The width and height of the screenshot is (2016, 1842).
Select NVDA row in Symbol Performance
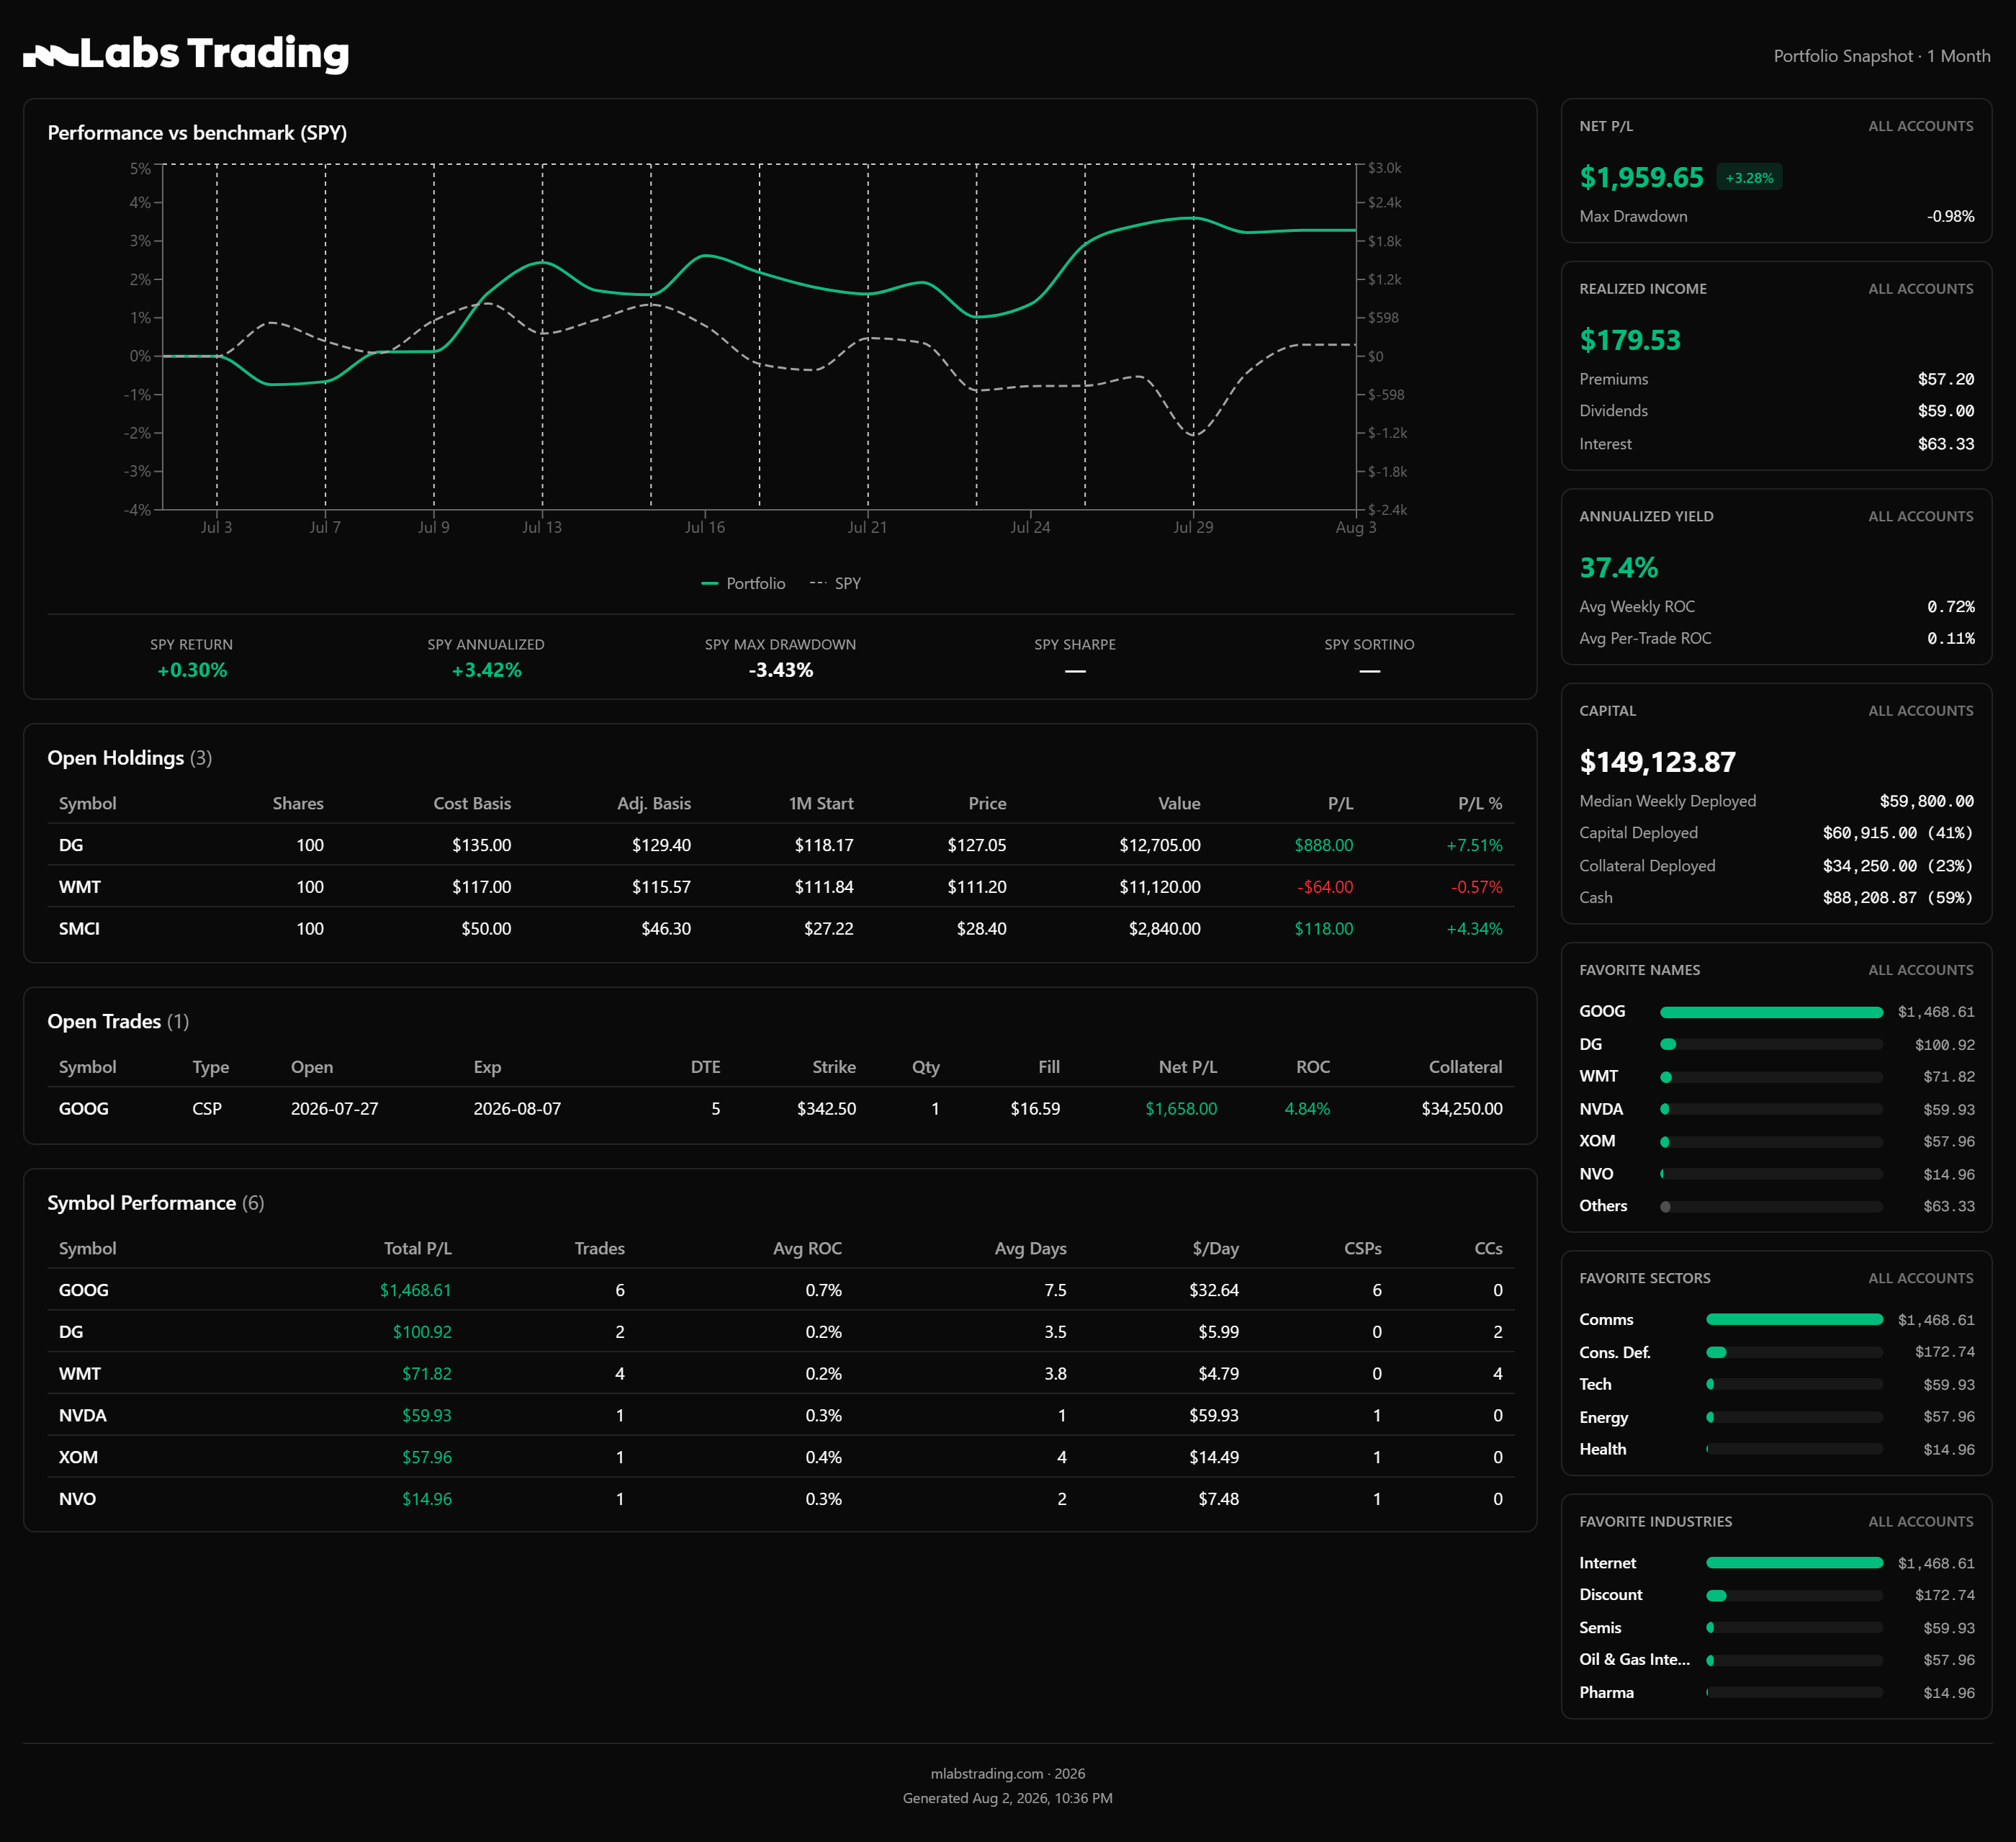pos(780,1416)
